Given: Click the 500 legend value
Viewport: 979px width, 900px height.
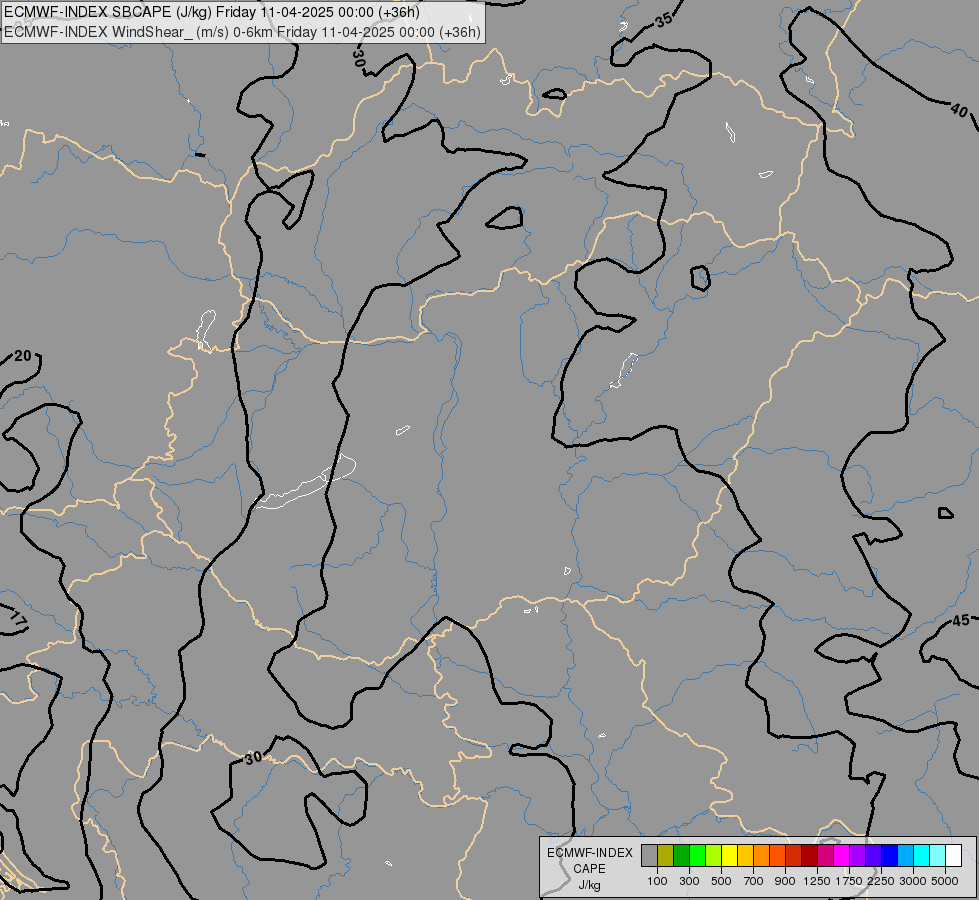Looking at the screenshot, I should [721, 881].
